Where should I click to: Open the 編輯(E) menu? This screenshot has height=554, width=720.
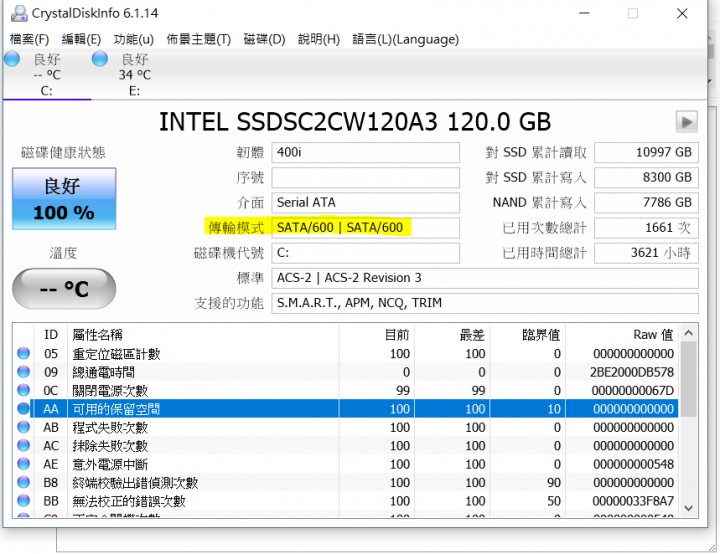81,40
